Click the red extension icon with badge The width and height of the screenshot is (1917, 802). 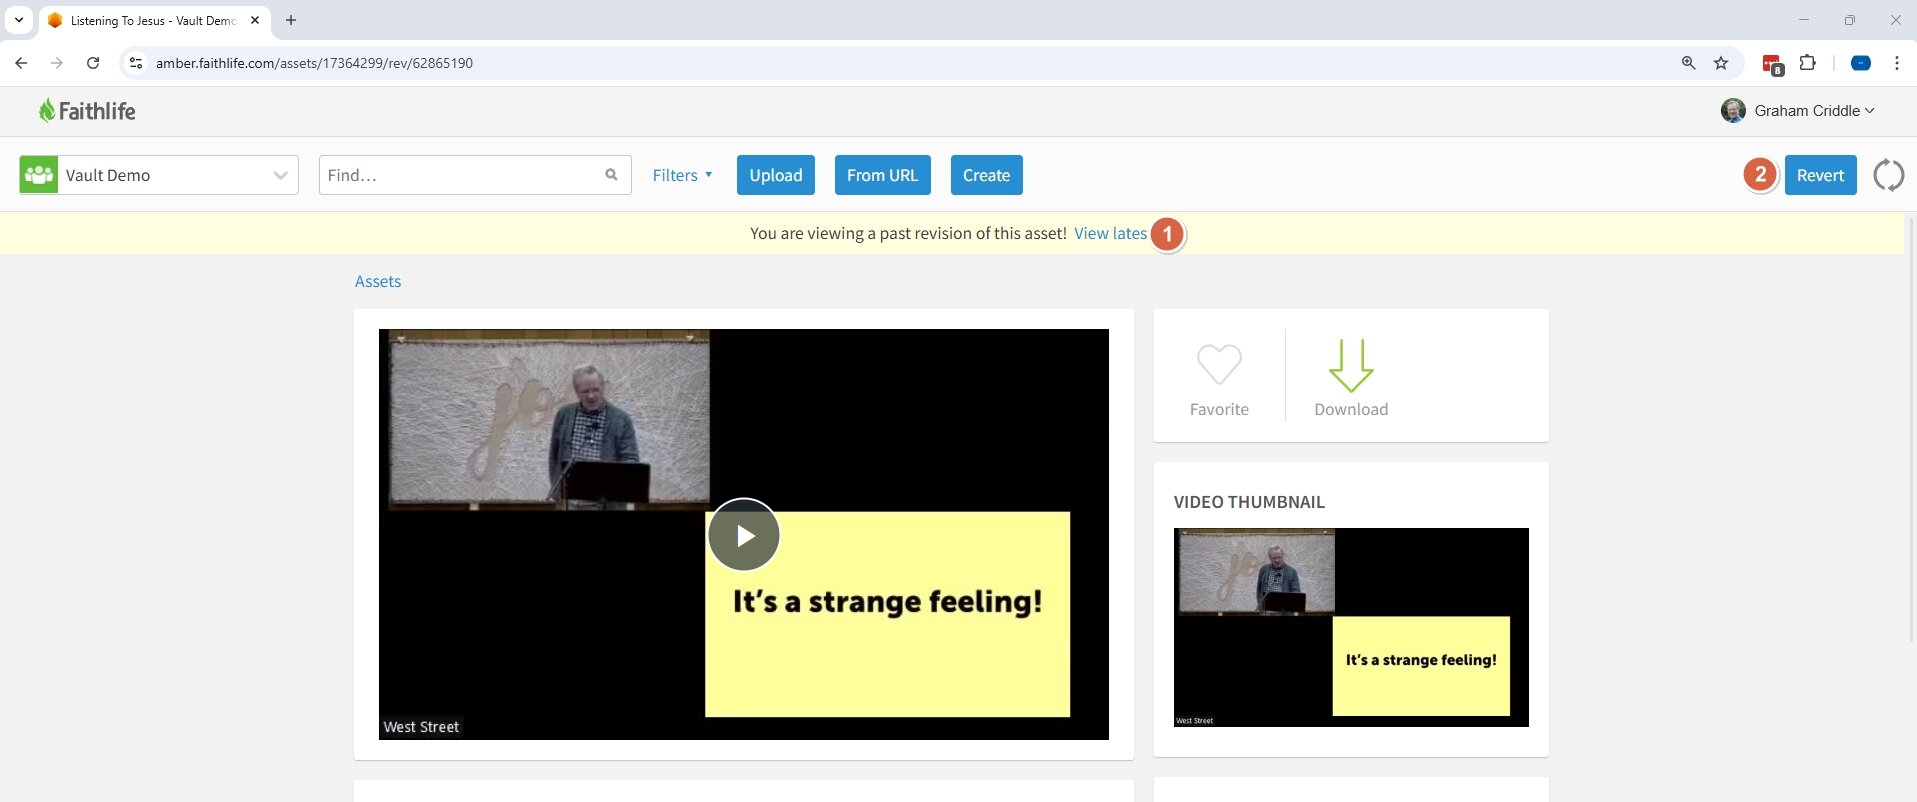point(1772,64)
